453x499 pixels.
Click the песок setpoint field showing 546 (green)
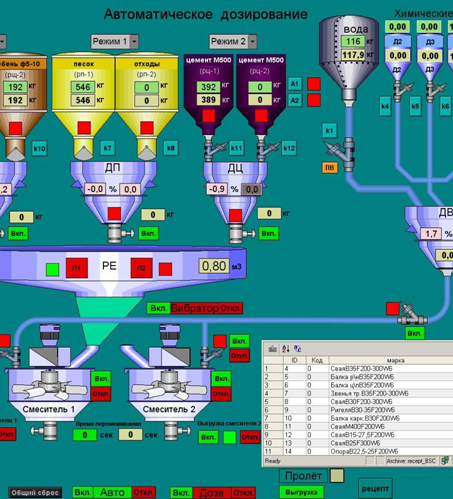[x=83, y=87]
